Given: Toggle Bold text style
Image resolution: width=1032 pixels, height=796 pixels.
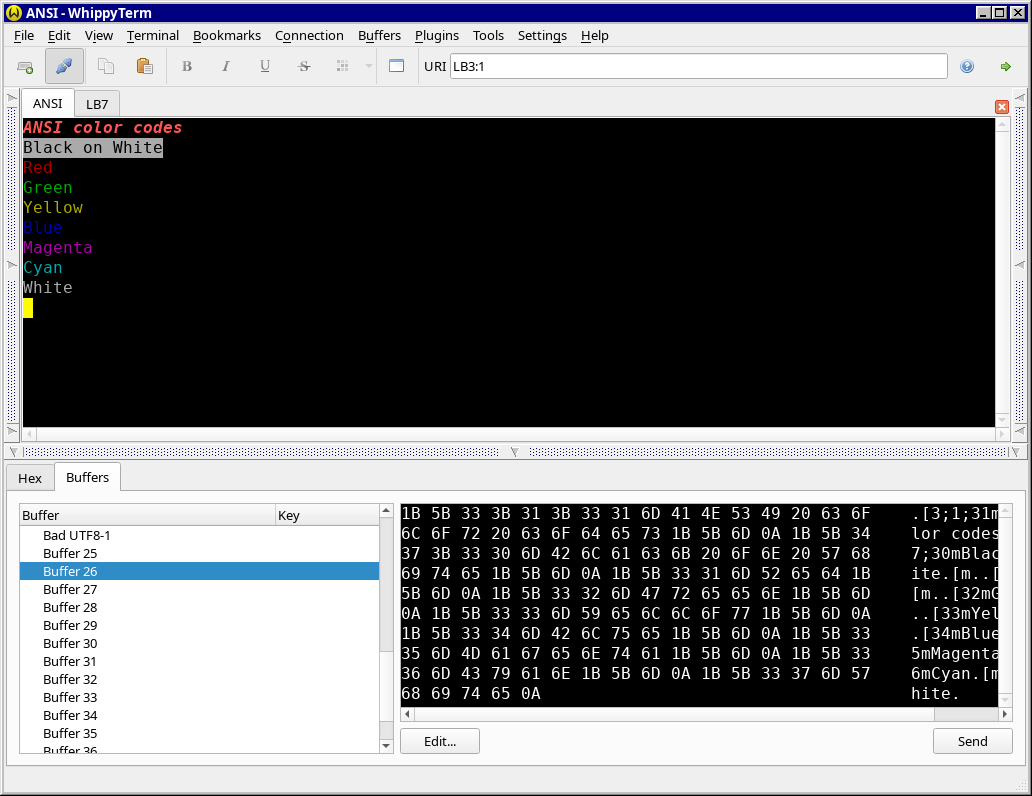Looking at the screenshot, I should [x=186, y=67].
